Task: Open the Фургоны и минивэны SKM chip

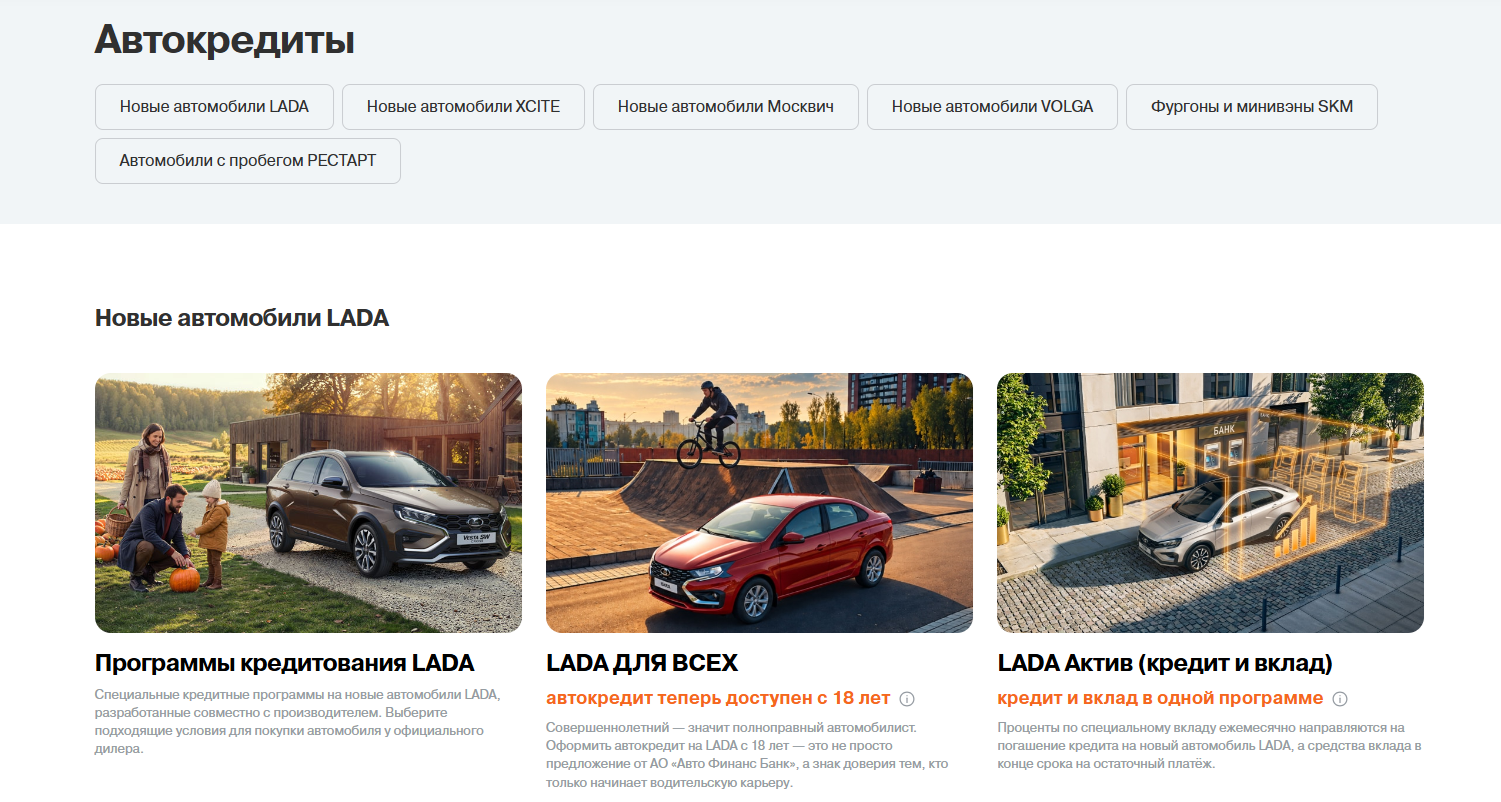Action: [x=1252, y=107]
